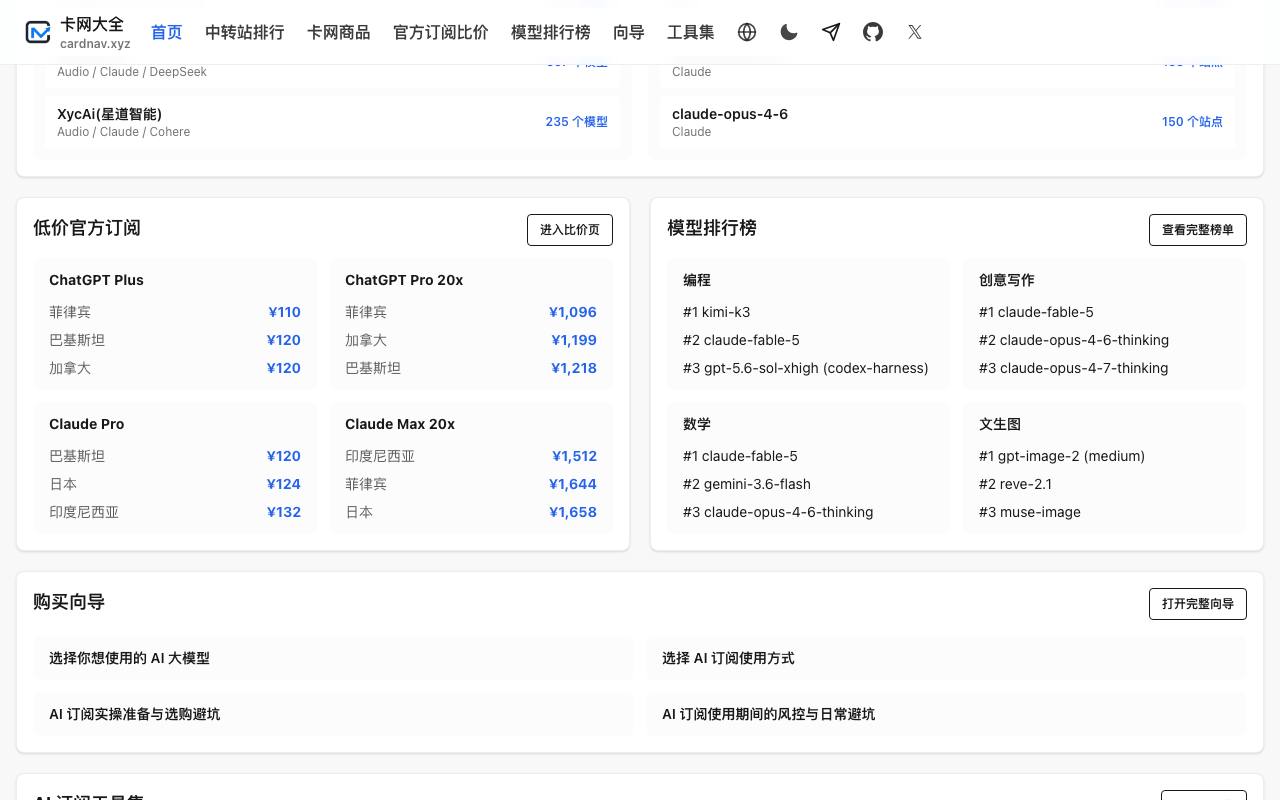This screenshot has height=800, width=1280.
Task: Click the ¥110 price for ChatGPT Plus
Action: pyautogui.click(x=284, y=312)
